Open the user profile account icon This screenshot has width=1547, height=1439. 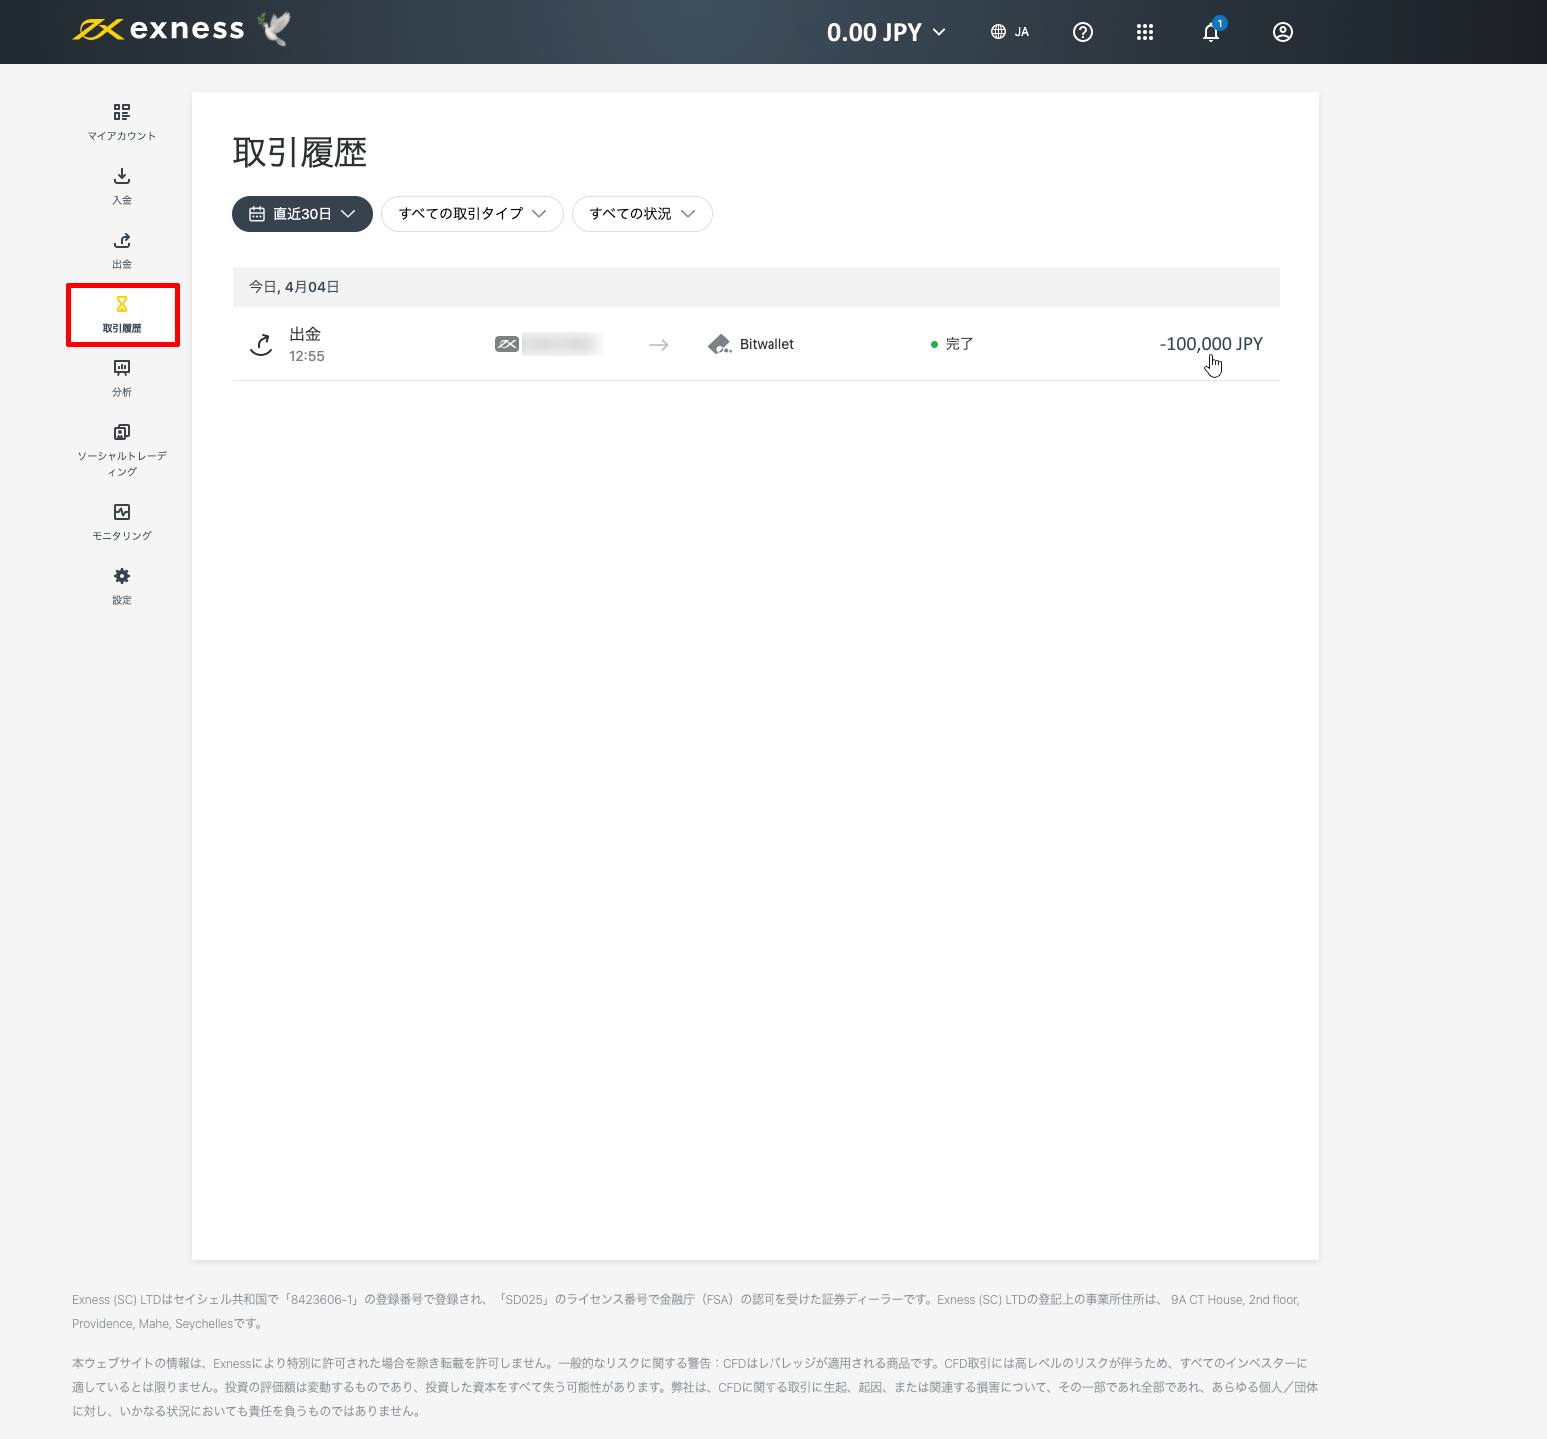coord(1283,31)
